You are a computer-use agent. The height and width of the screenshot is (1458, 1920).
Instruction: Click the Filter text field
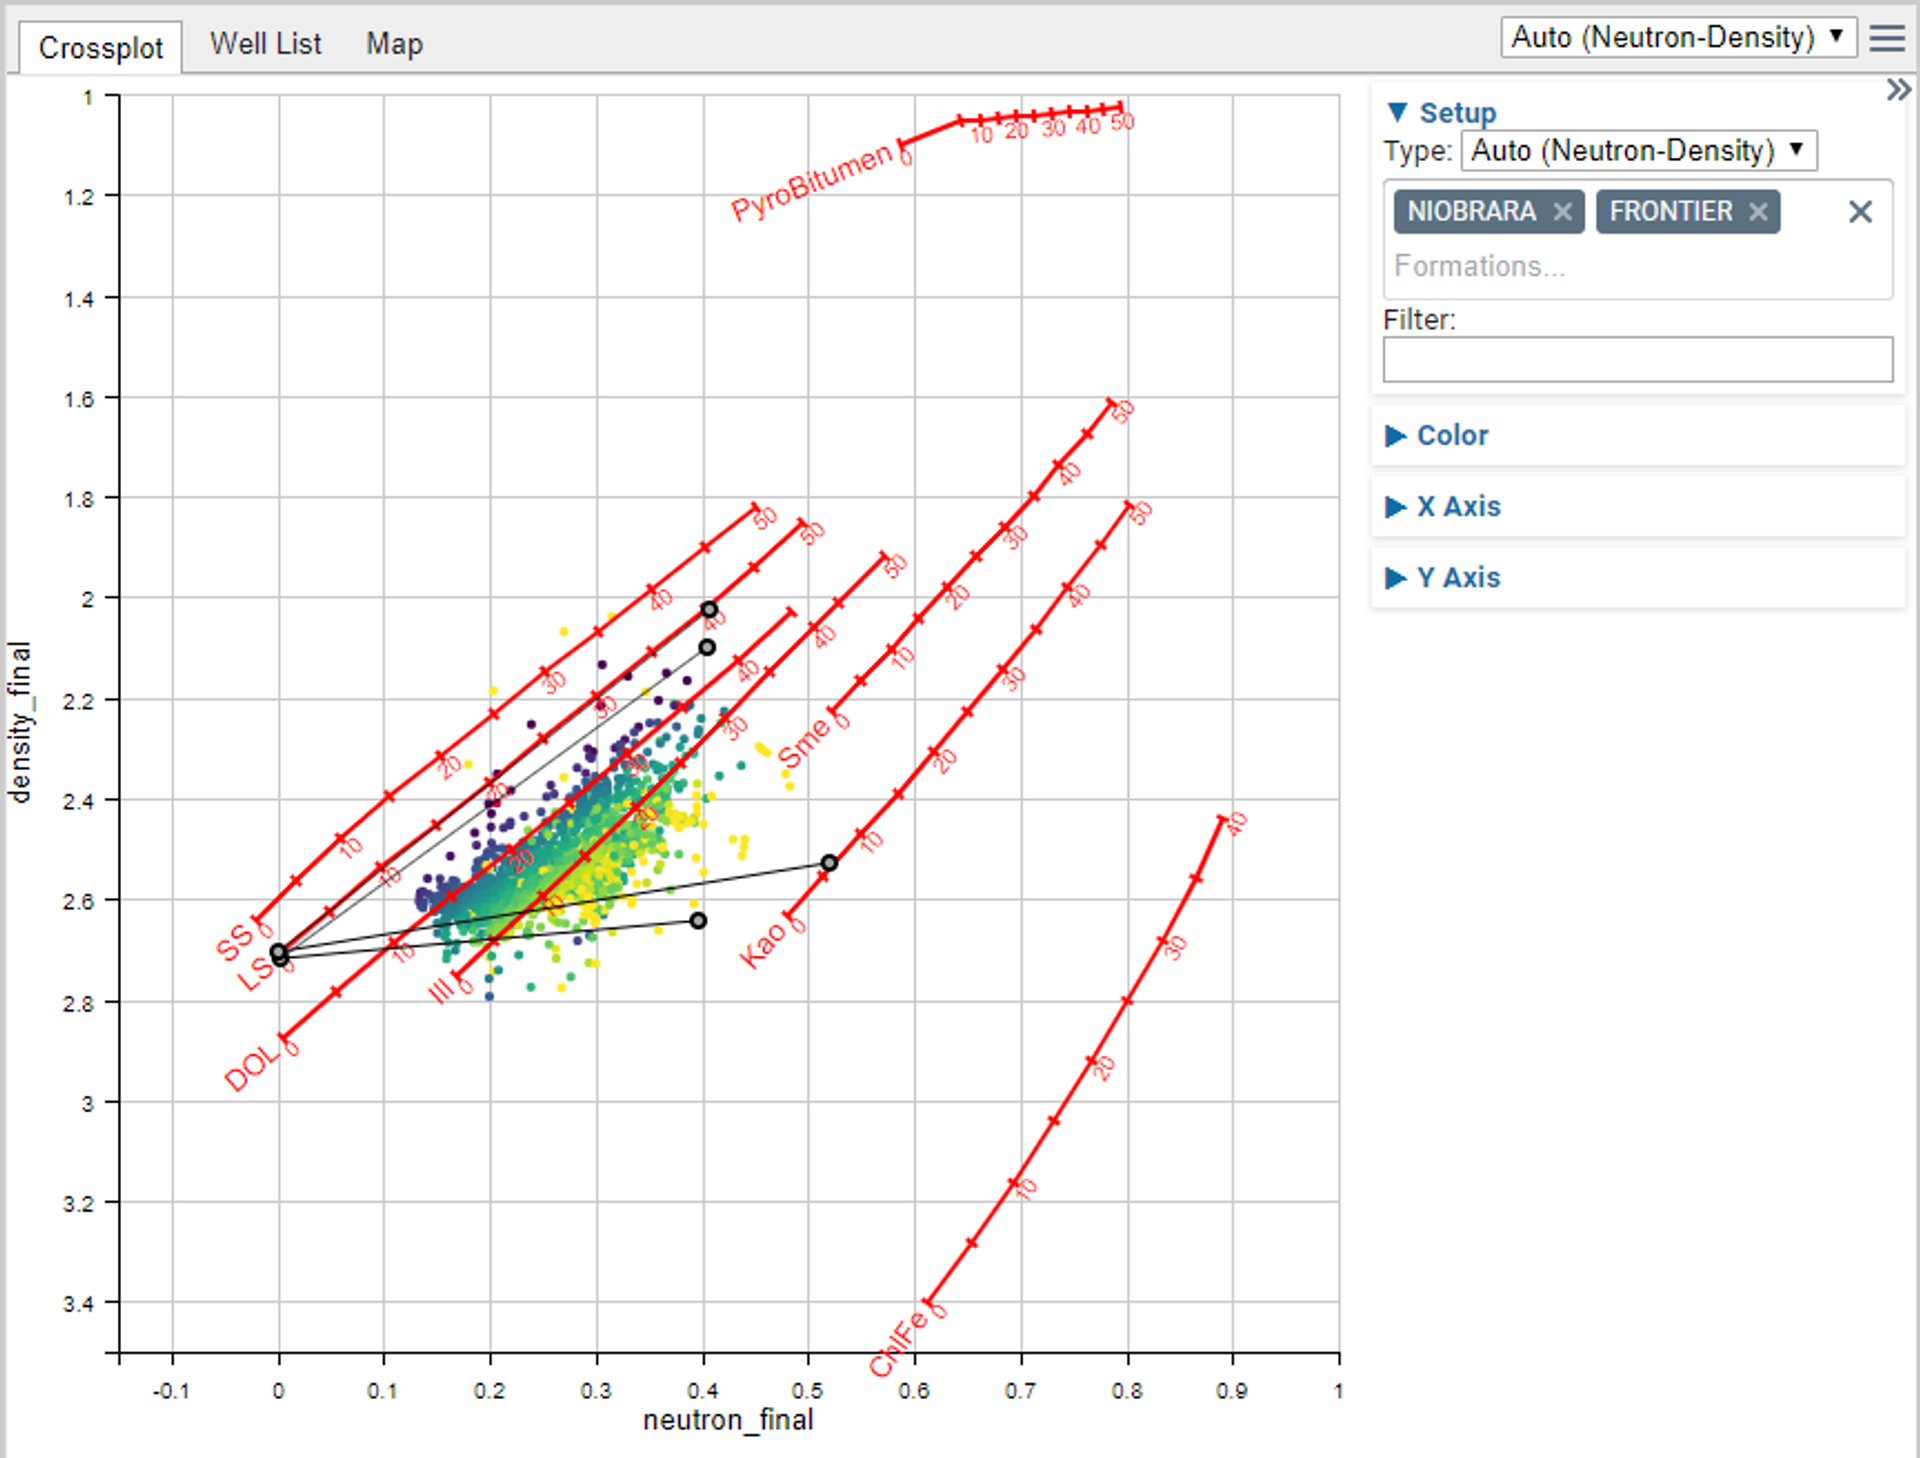[x=1637, y=359]
